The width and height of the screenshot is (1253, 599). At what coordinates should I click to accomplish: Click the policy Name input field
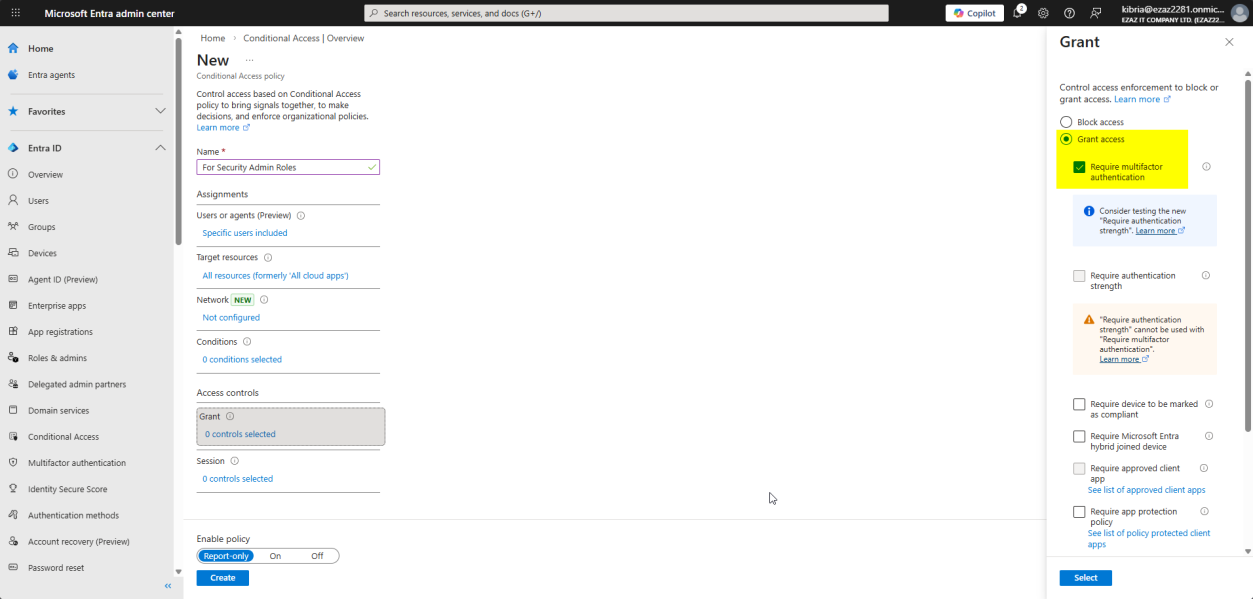[x=288, y=167]
